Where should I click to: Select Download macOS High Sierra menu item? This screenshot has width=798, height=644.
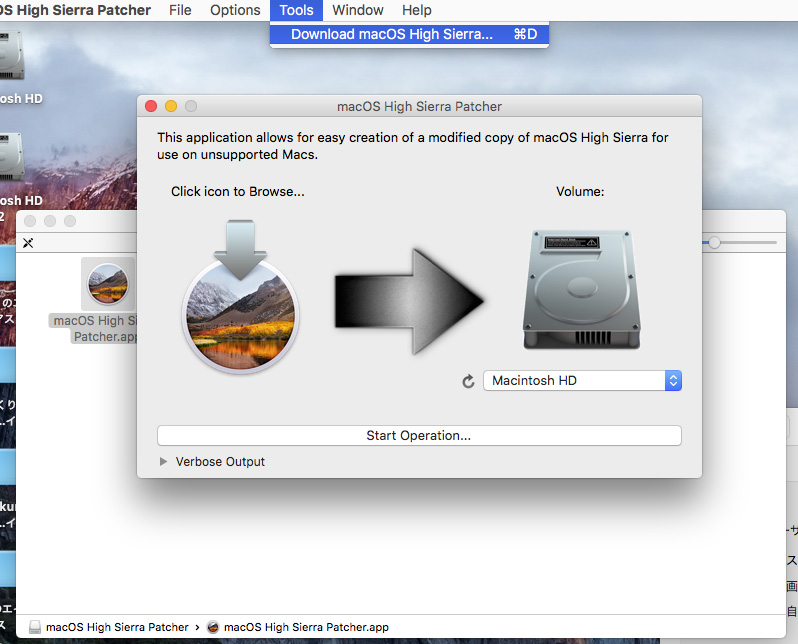click(409, 34)
